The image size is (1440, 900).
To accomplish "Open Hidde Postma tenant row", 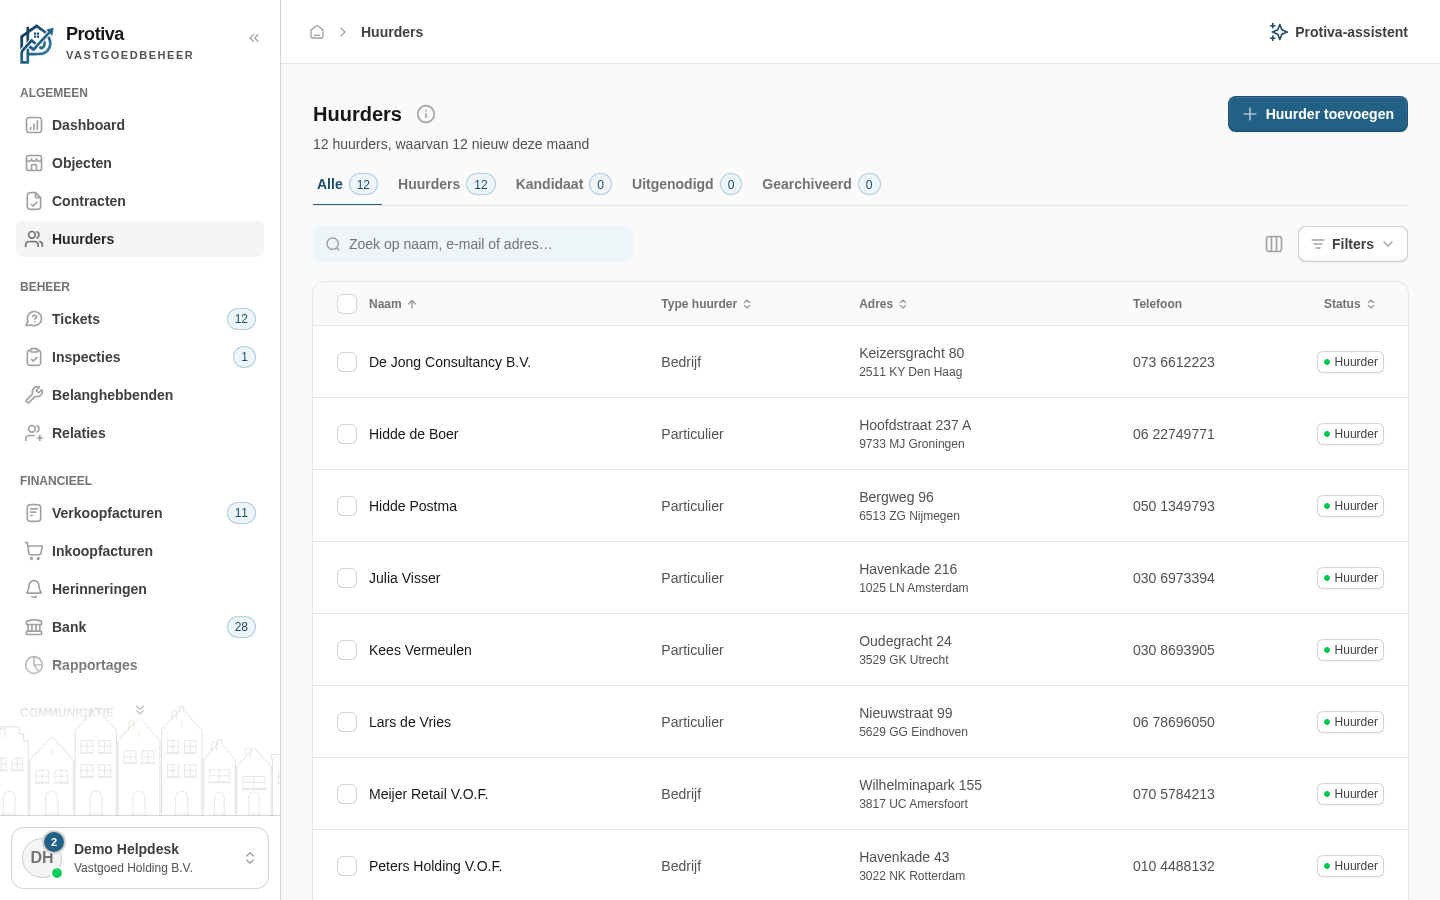I will tap(860, 506).
